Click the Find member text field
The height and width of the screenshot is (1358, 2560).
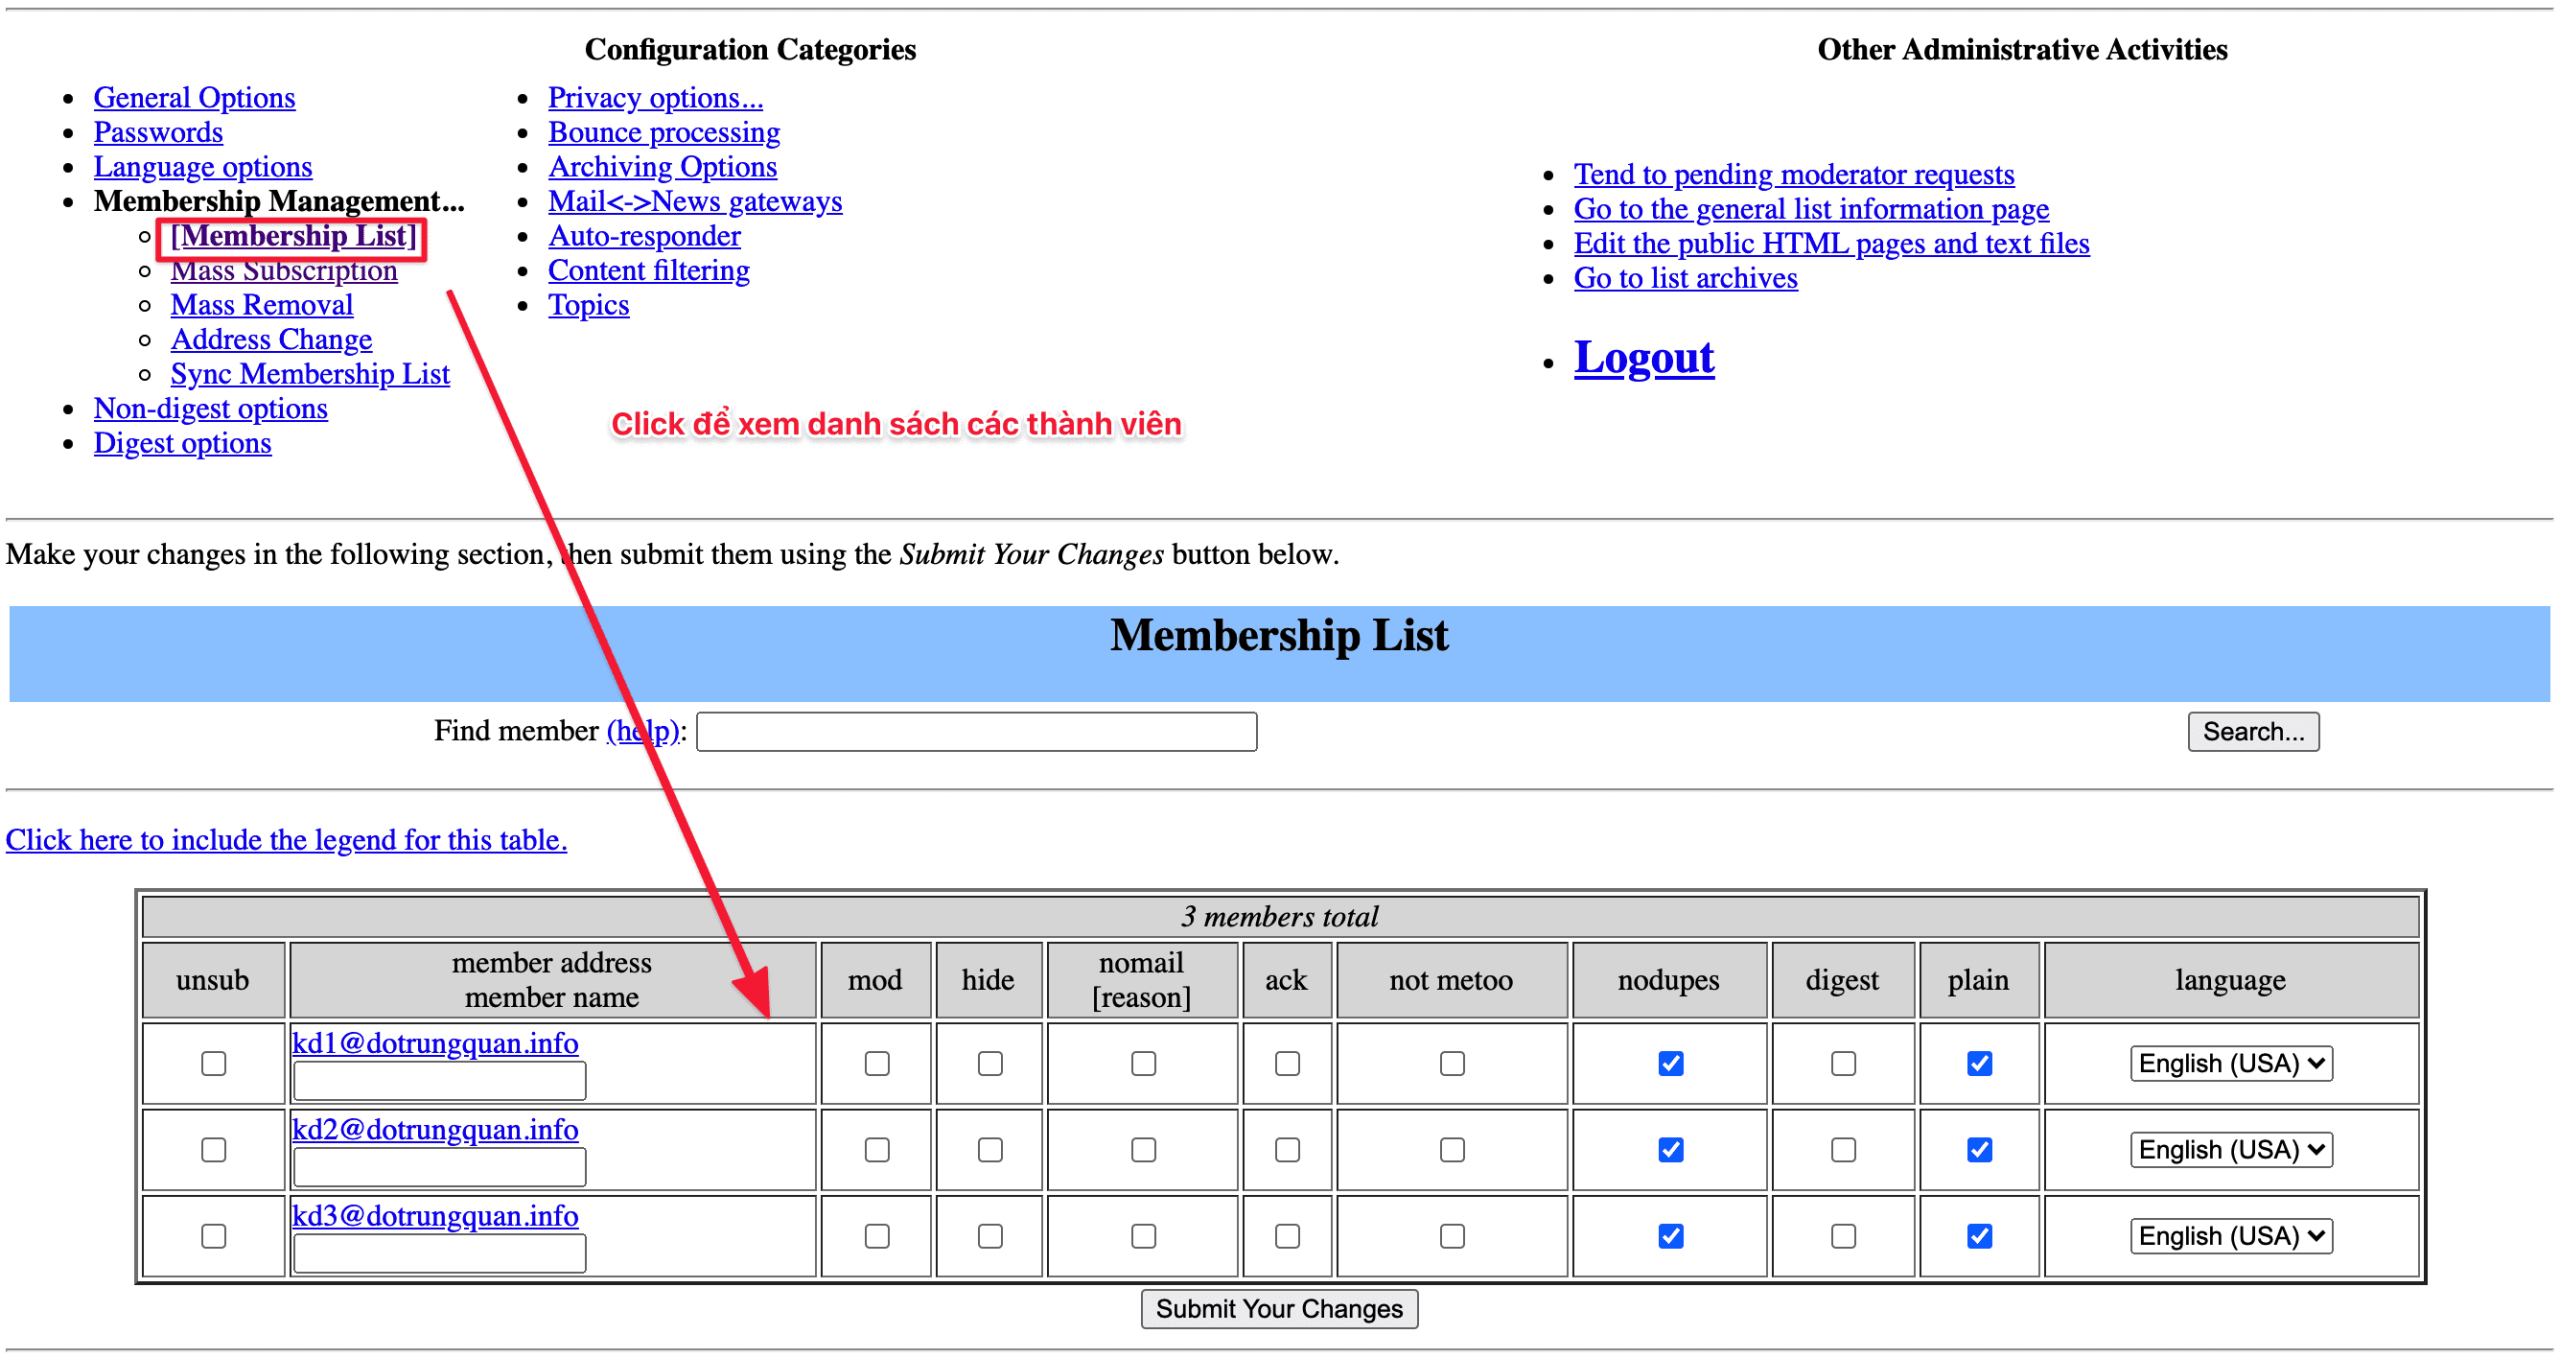coord(976,732)
